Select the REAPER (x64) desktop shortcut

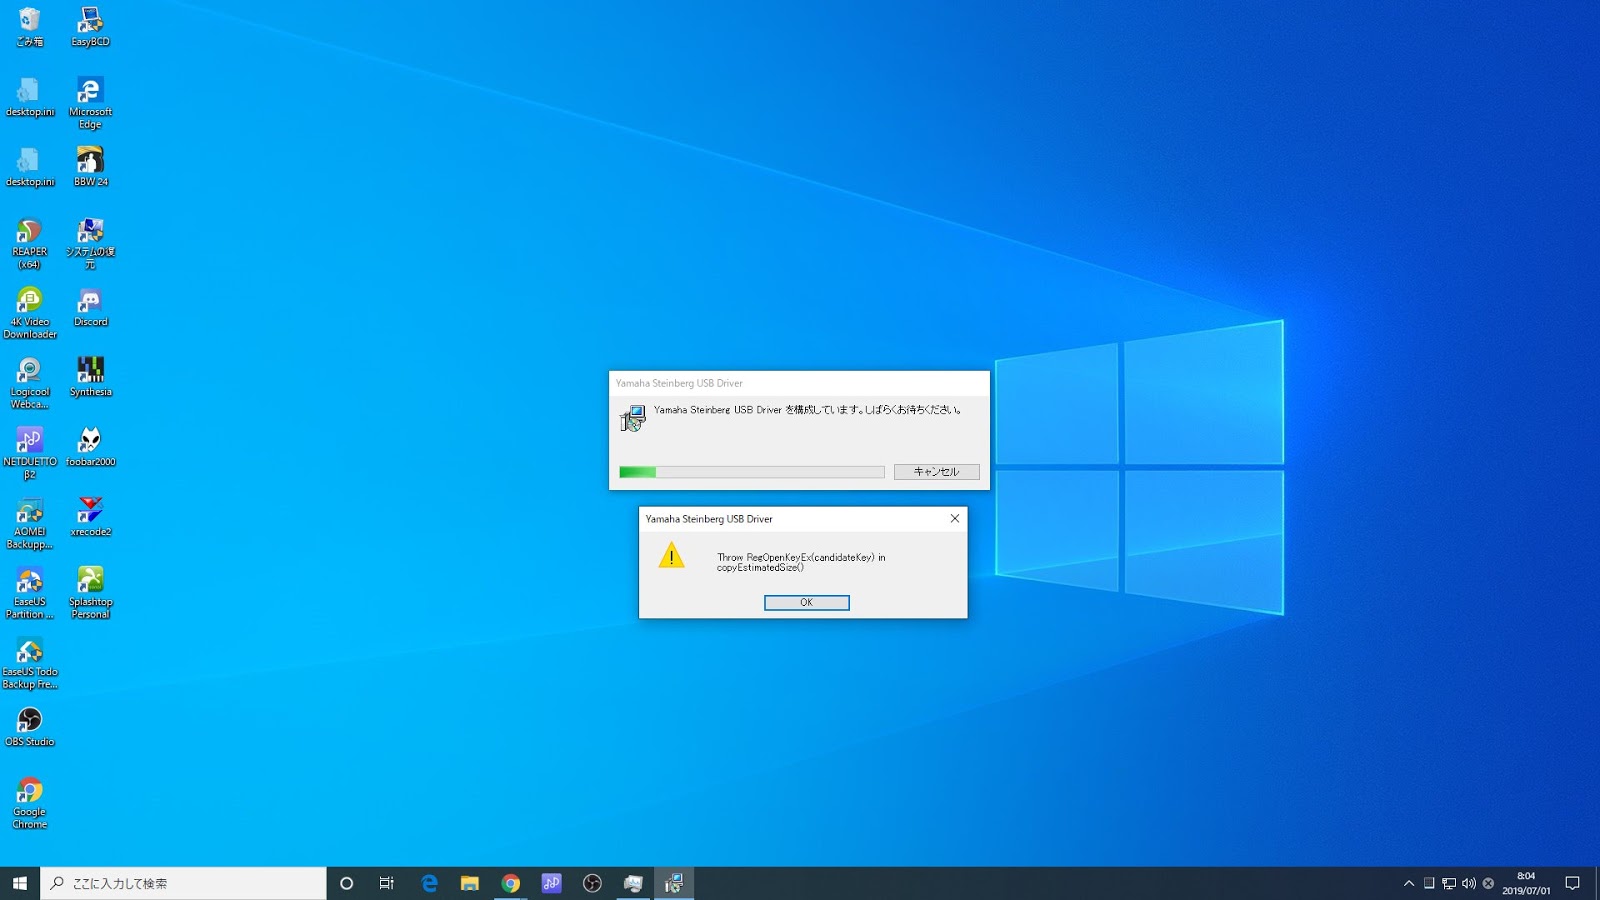pyautogui.click(x=30, y=244)
